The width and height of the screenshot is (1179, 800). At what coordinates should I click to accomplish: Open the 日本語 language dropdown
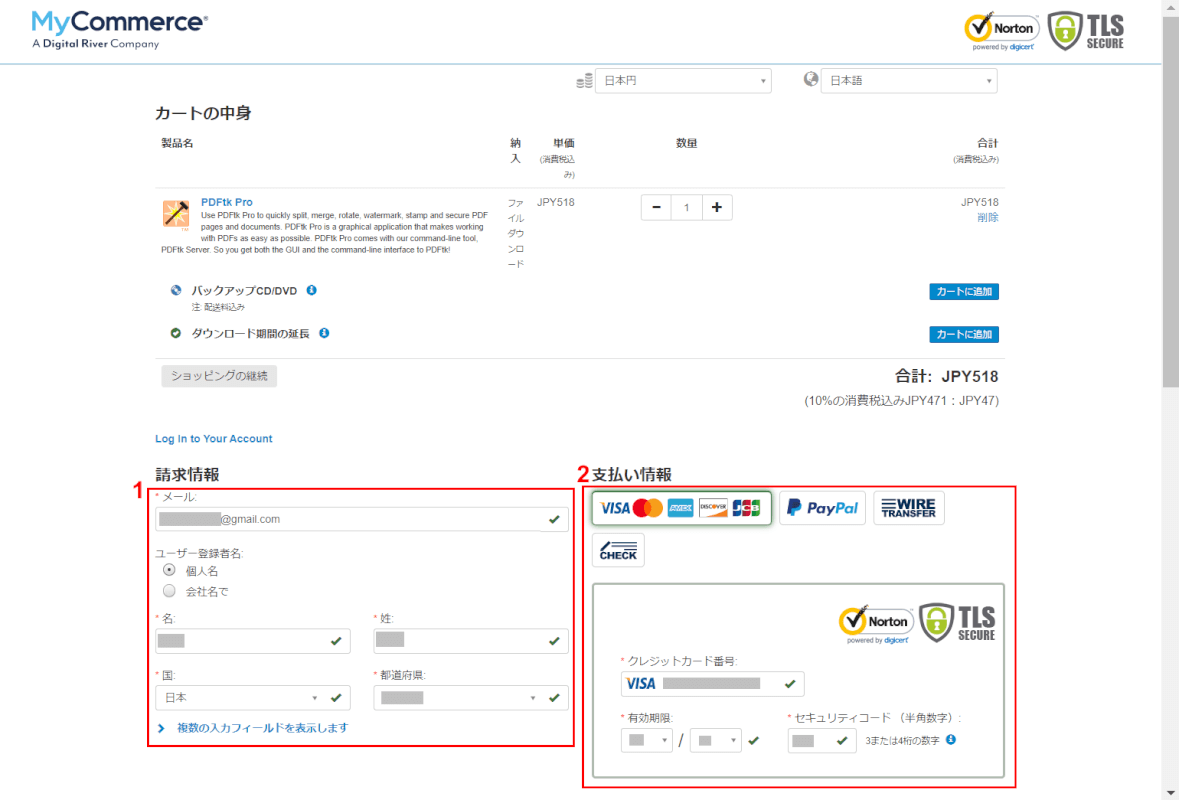coord(909,80)
